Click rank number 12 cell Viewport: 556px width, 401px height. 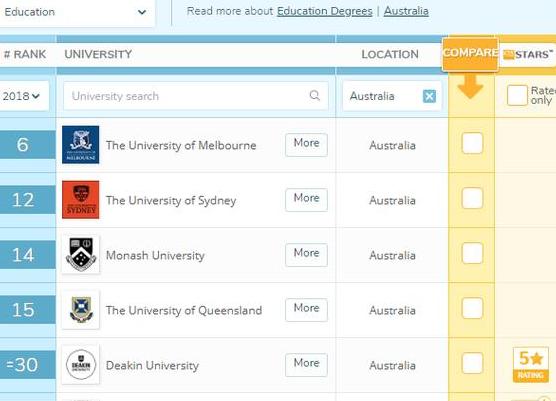tap(28, 200)
